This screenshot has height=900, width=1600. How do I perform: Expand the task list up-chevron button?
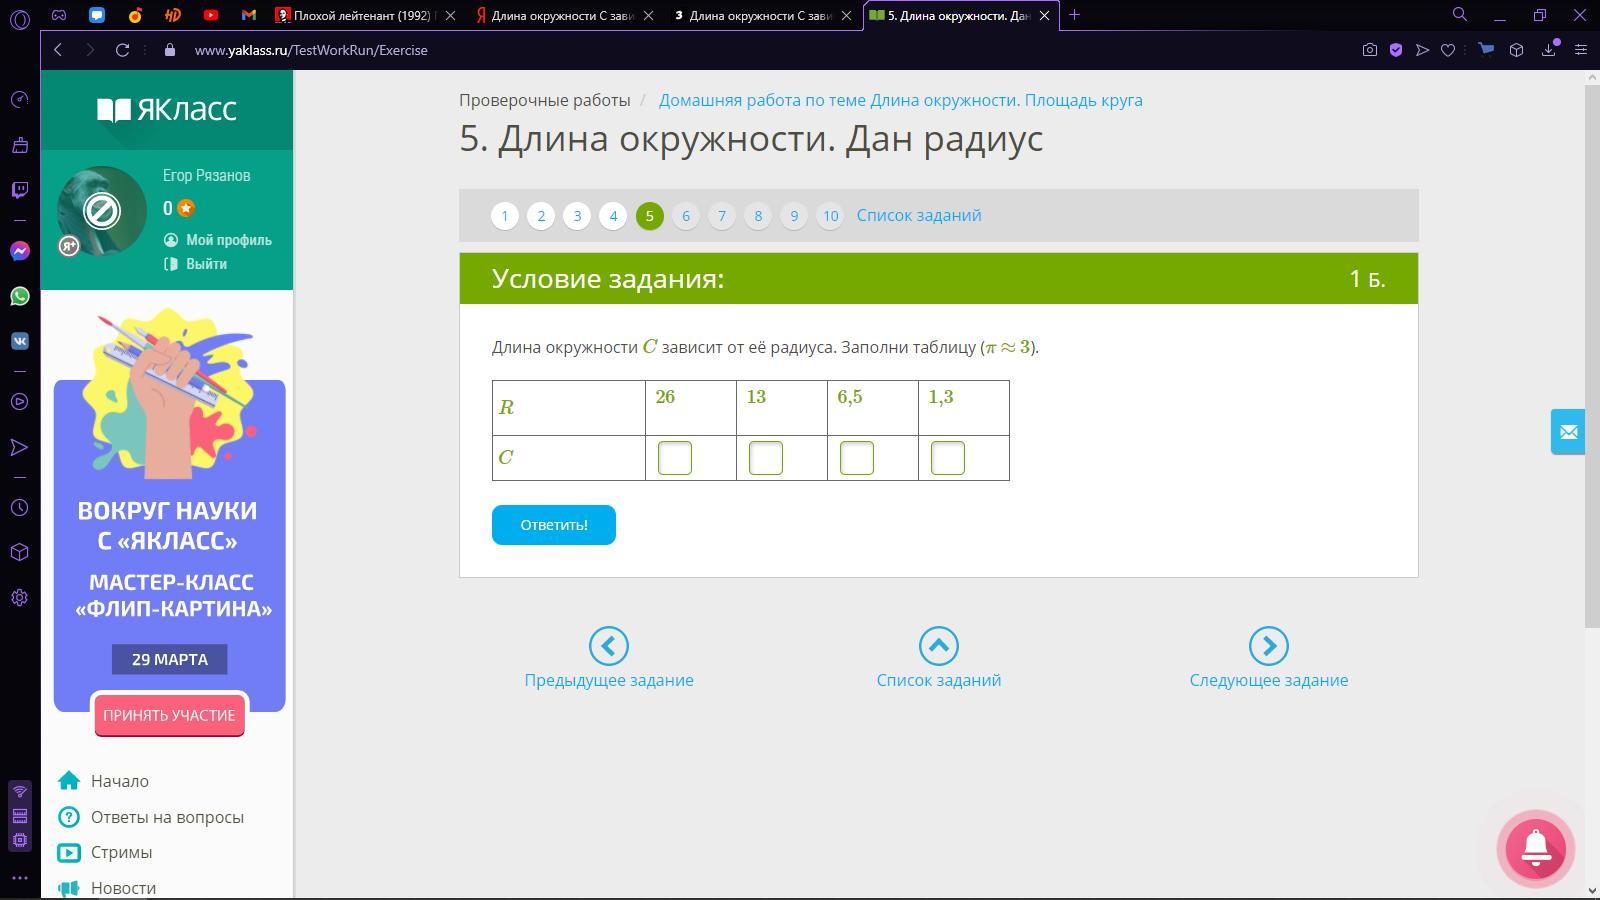click(x=938, y=646)
